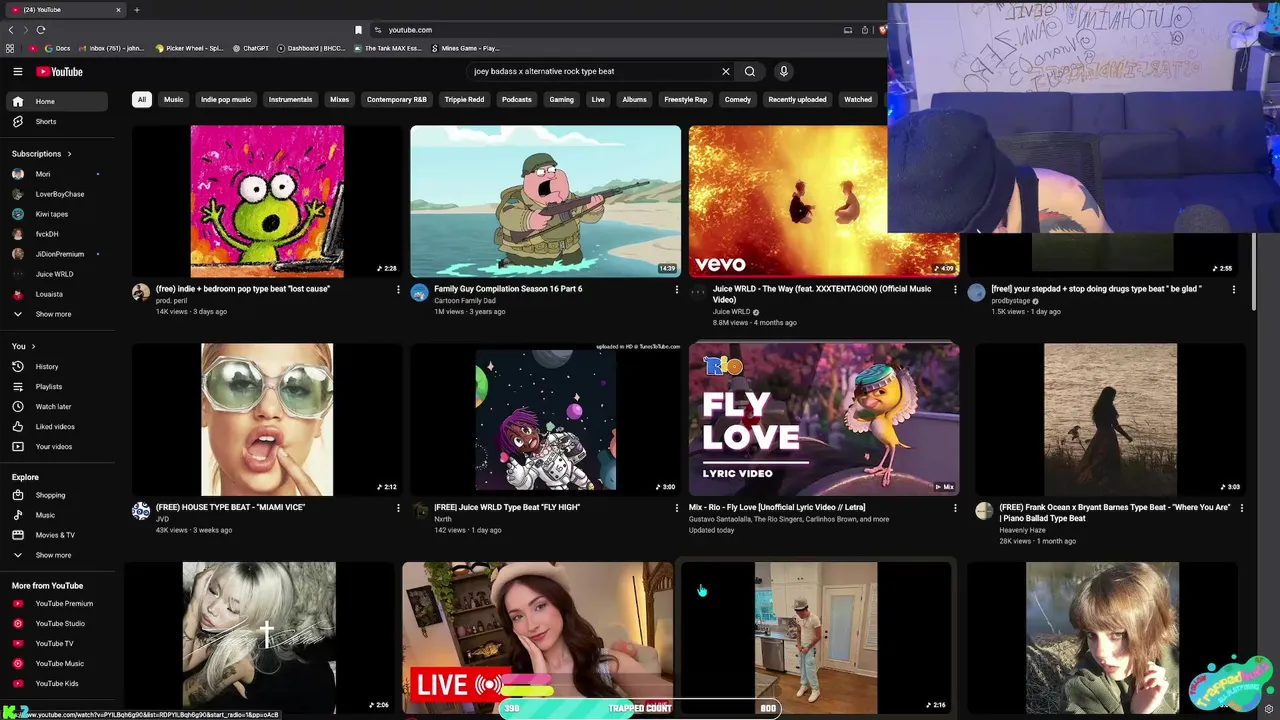Expand the You section header arrow
Image resolution: width=1280 pixels, height=720 pixels.
(x=33, y=346)
